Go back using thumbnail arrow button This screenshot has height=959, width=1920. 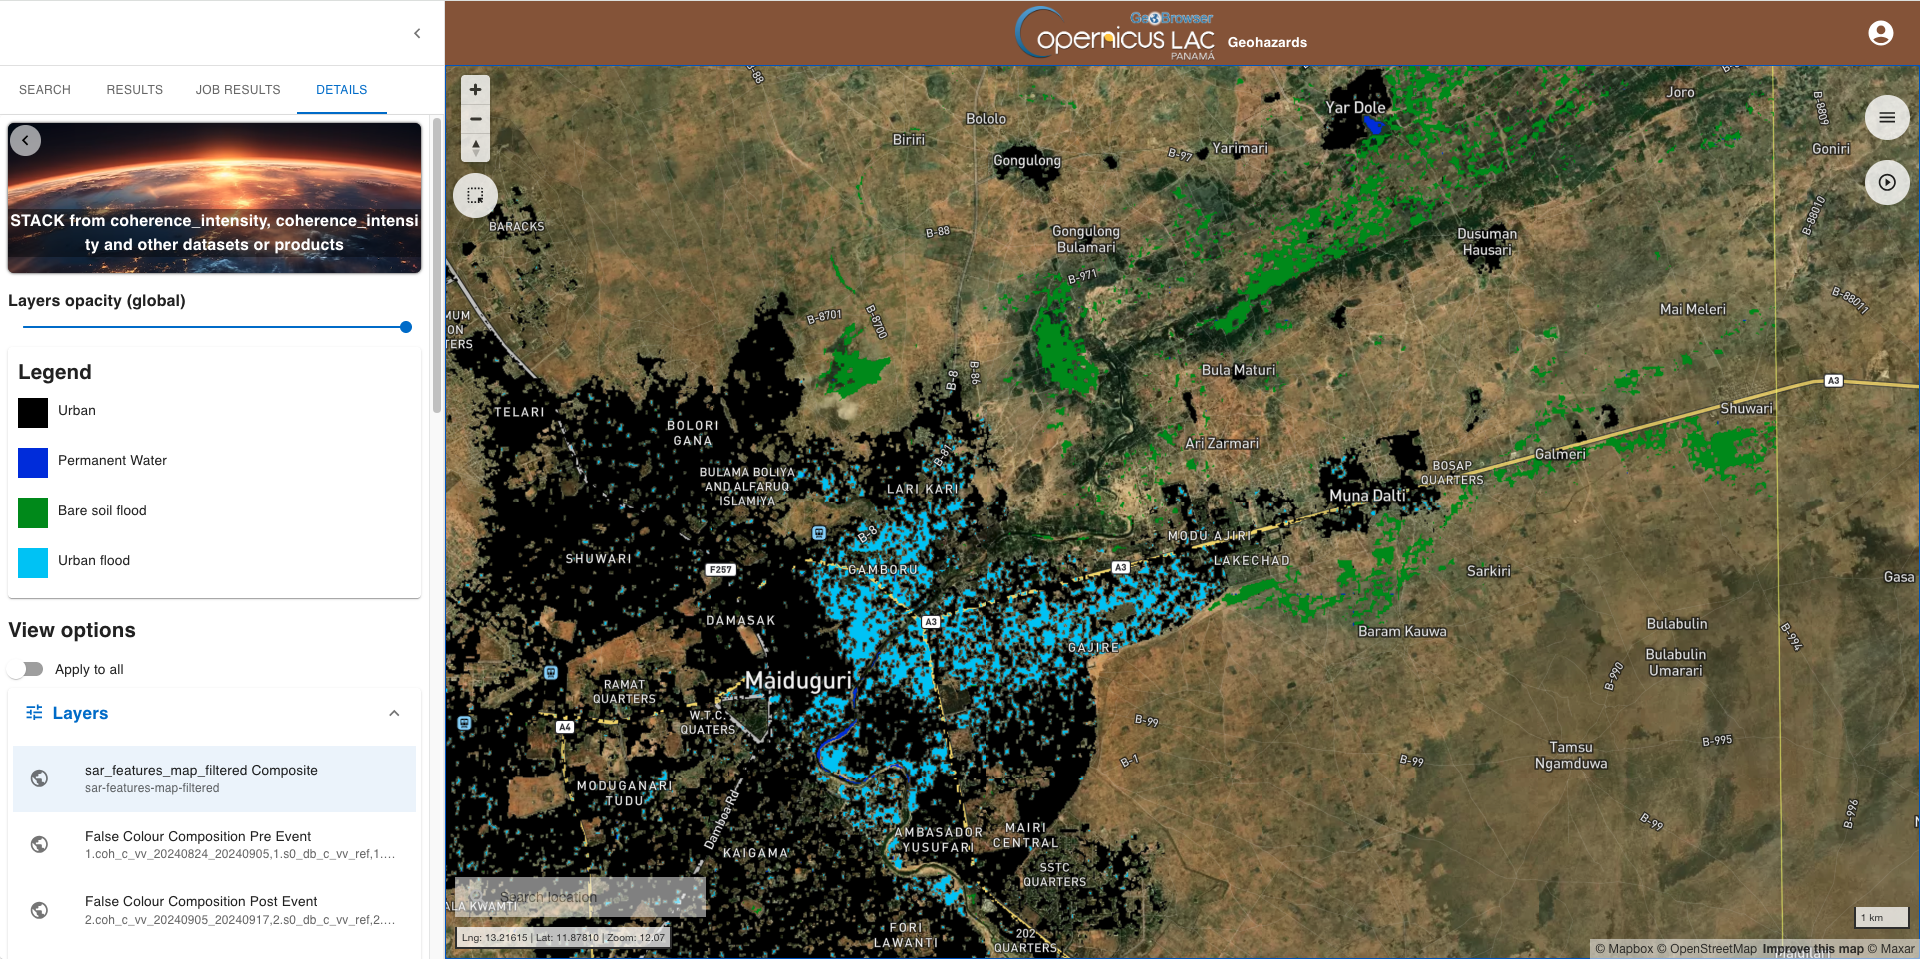coord(26,141)
